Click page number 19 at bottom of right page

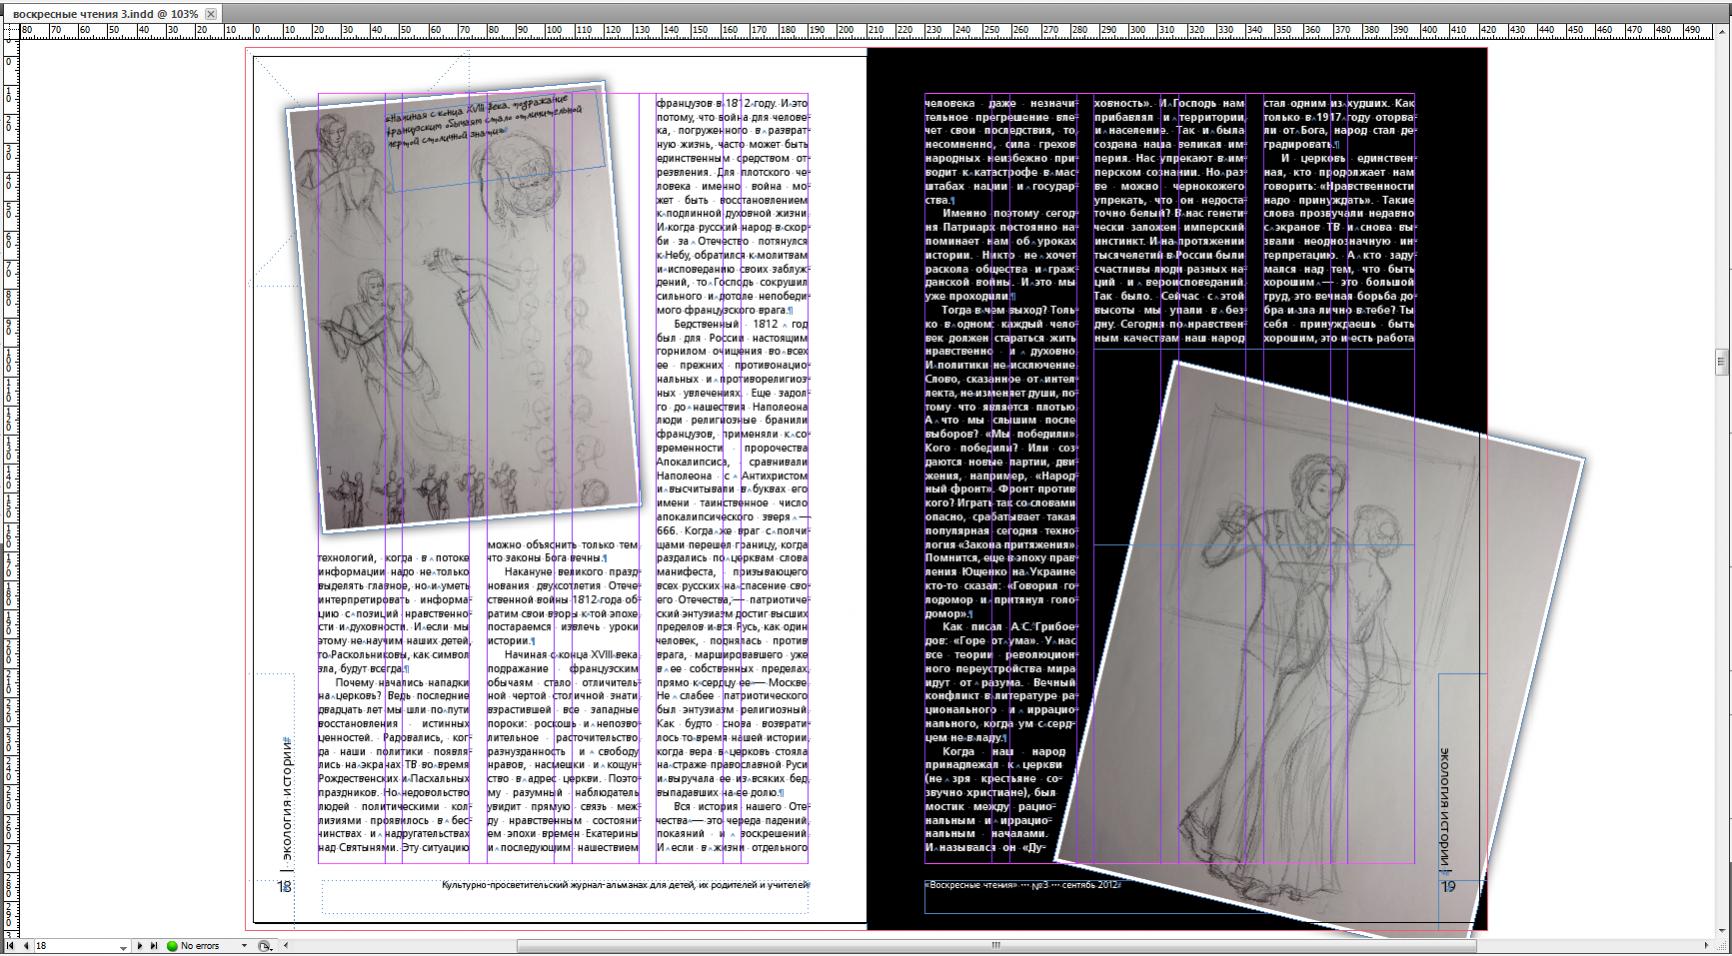(x=1448, y=886)
